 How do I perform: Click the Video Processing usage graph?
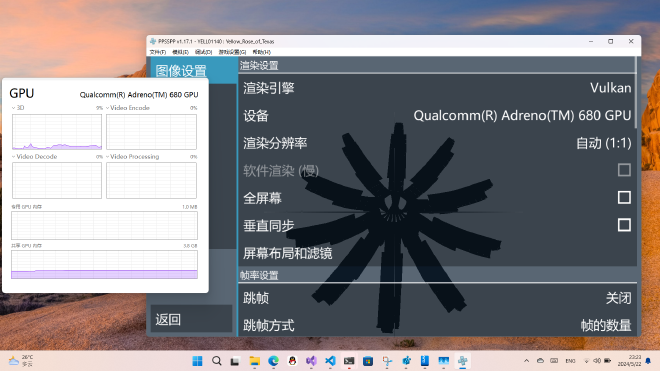pos(152,180)
